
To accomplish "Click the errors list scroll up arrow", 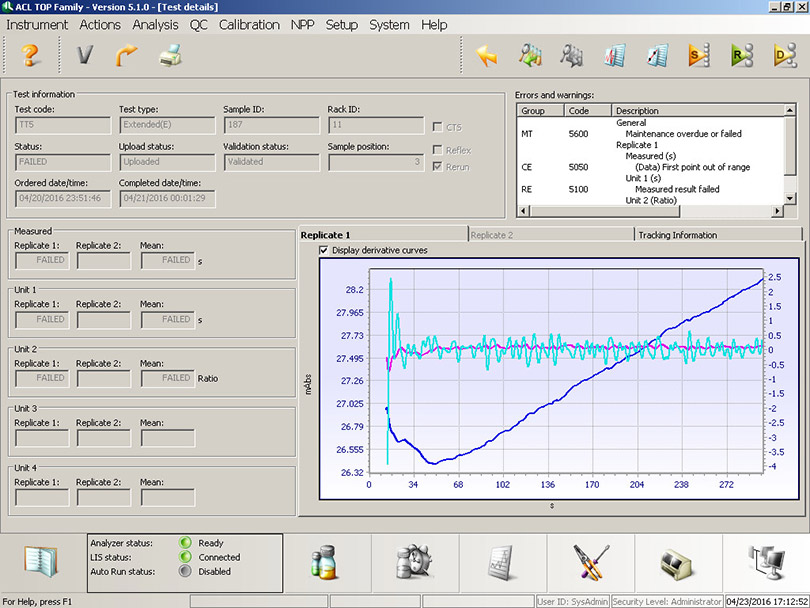I will [x=789, y=110].
